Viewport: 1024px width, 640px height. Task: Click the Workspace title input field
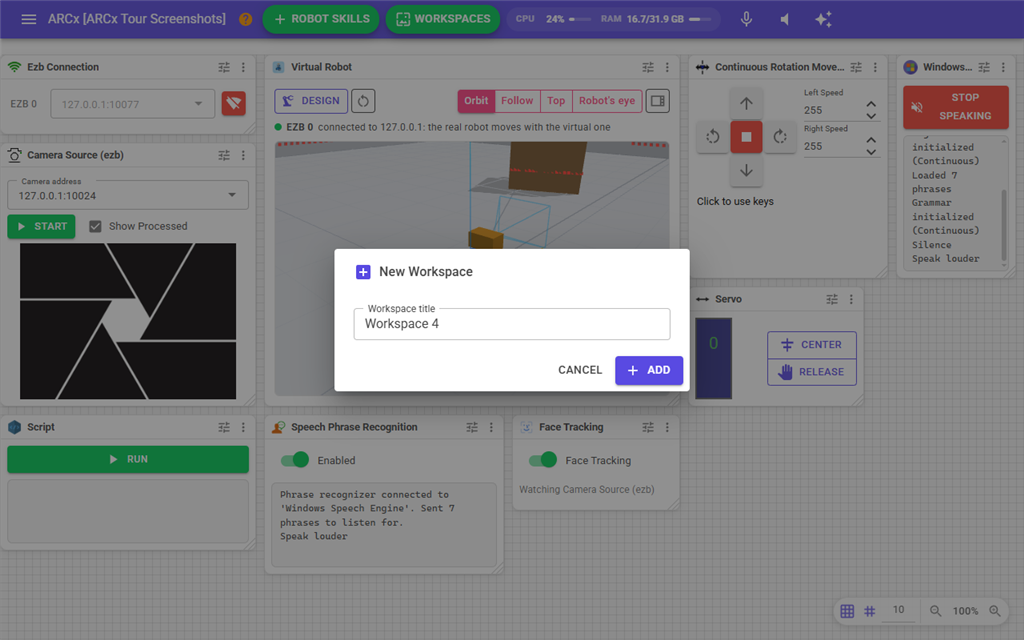(x=512, y=324)
